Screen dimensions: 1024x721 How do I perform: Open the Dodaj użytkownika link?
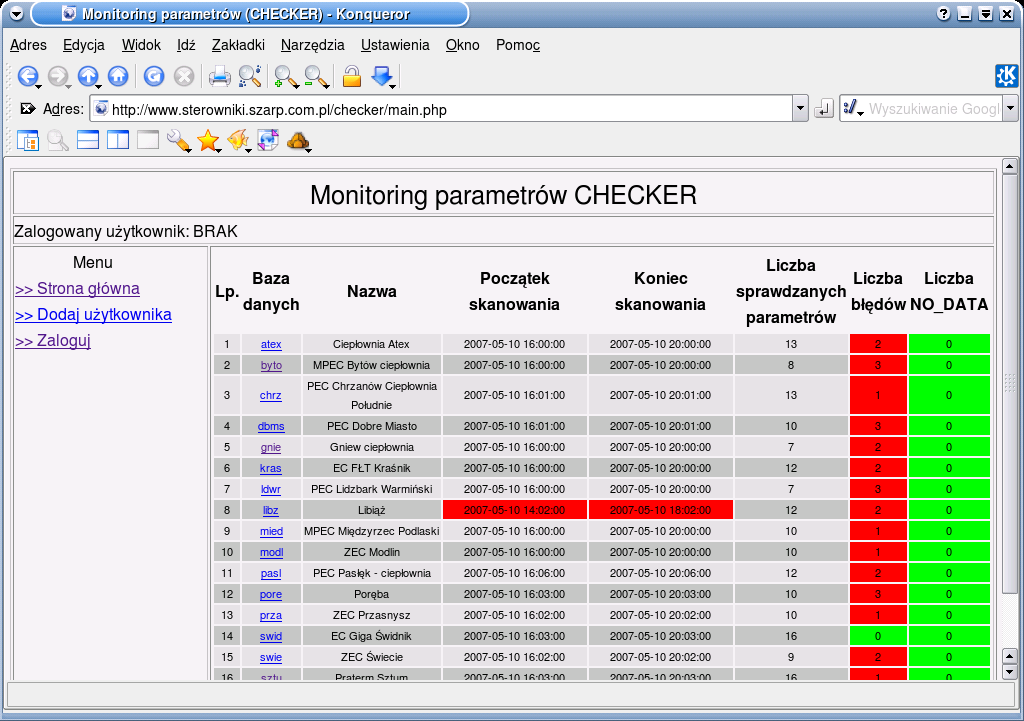(x=93, y=315)
